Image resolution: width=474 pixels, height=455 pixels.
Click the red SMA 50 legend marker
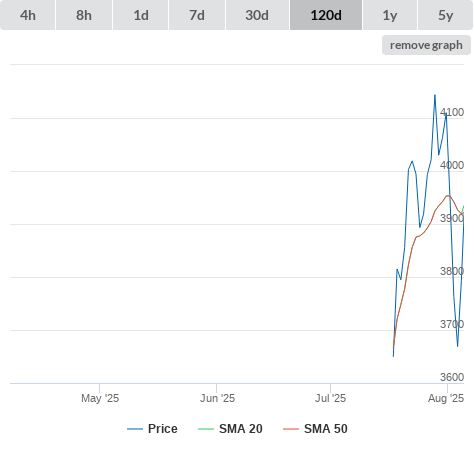(x=291, y=429)
